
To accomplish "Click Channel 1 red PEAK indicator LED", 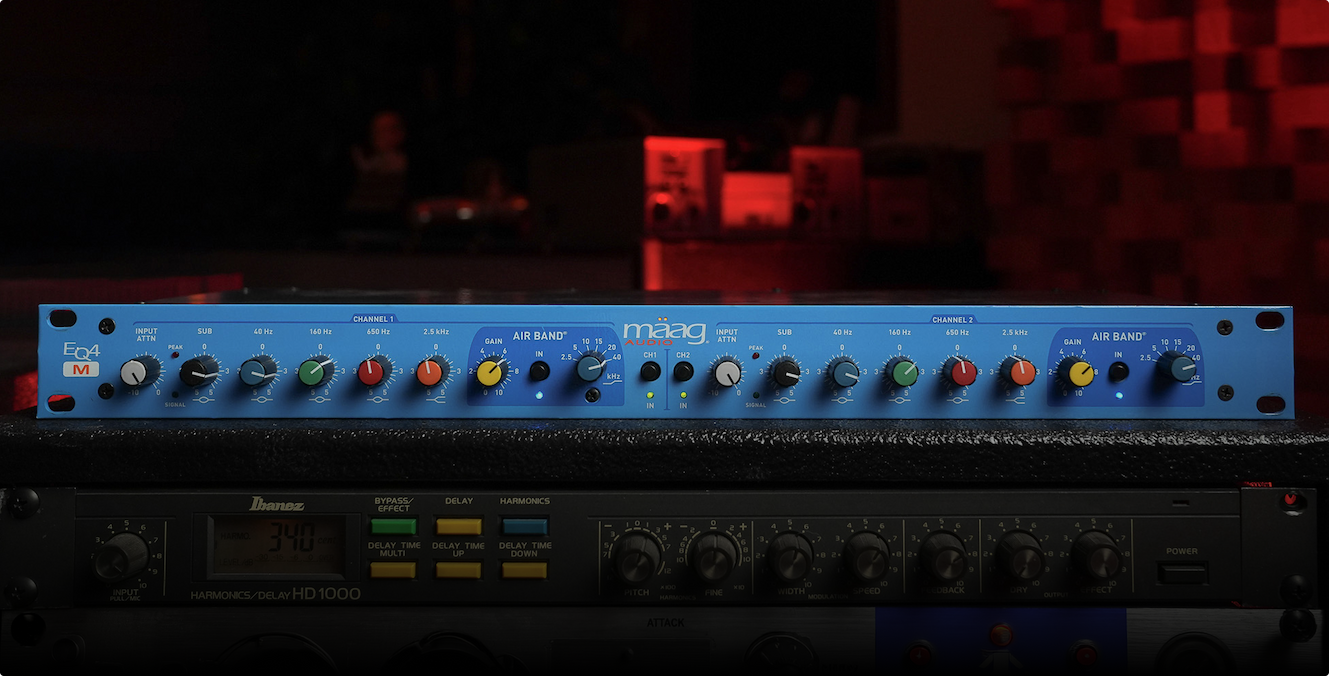I will 175,356.
